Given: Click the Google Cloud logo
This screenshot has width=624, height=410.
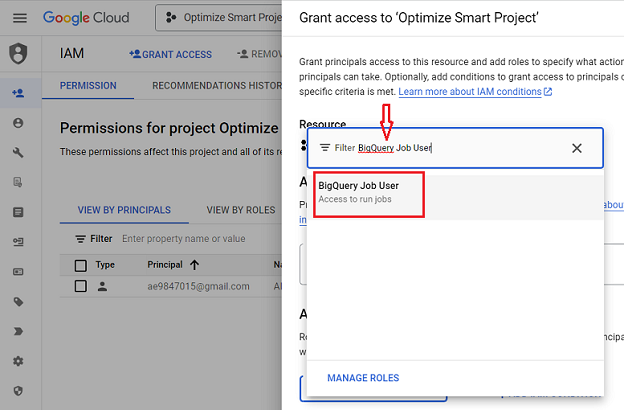Looking at the screenshot, I should [86, 18].
